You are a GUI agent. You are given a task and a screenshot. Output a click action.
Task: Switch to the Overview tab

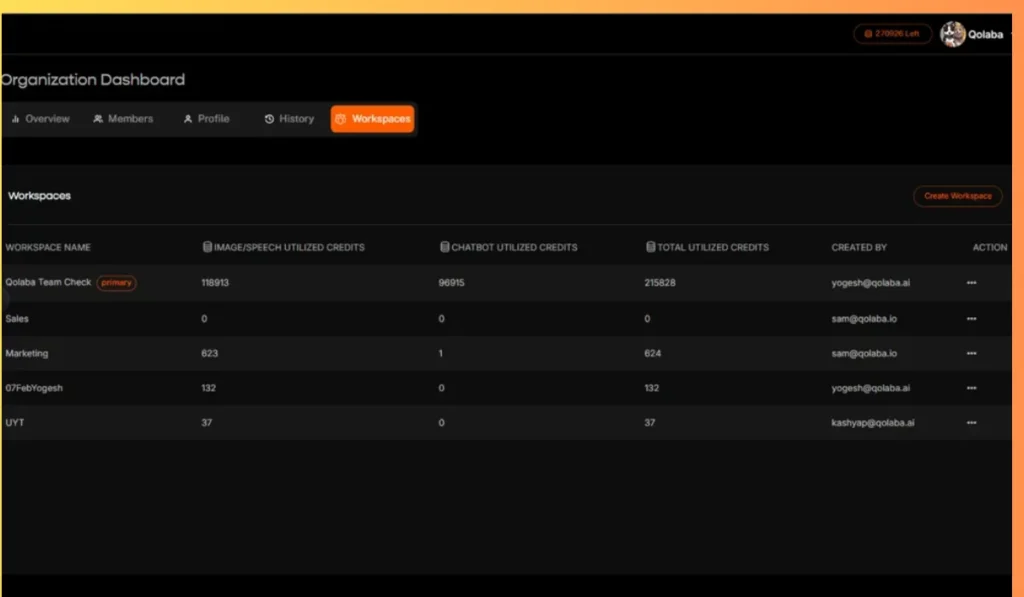pos(40,119)
